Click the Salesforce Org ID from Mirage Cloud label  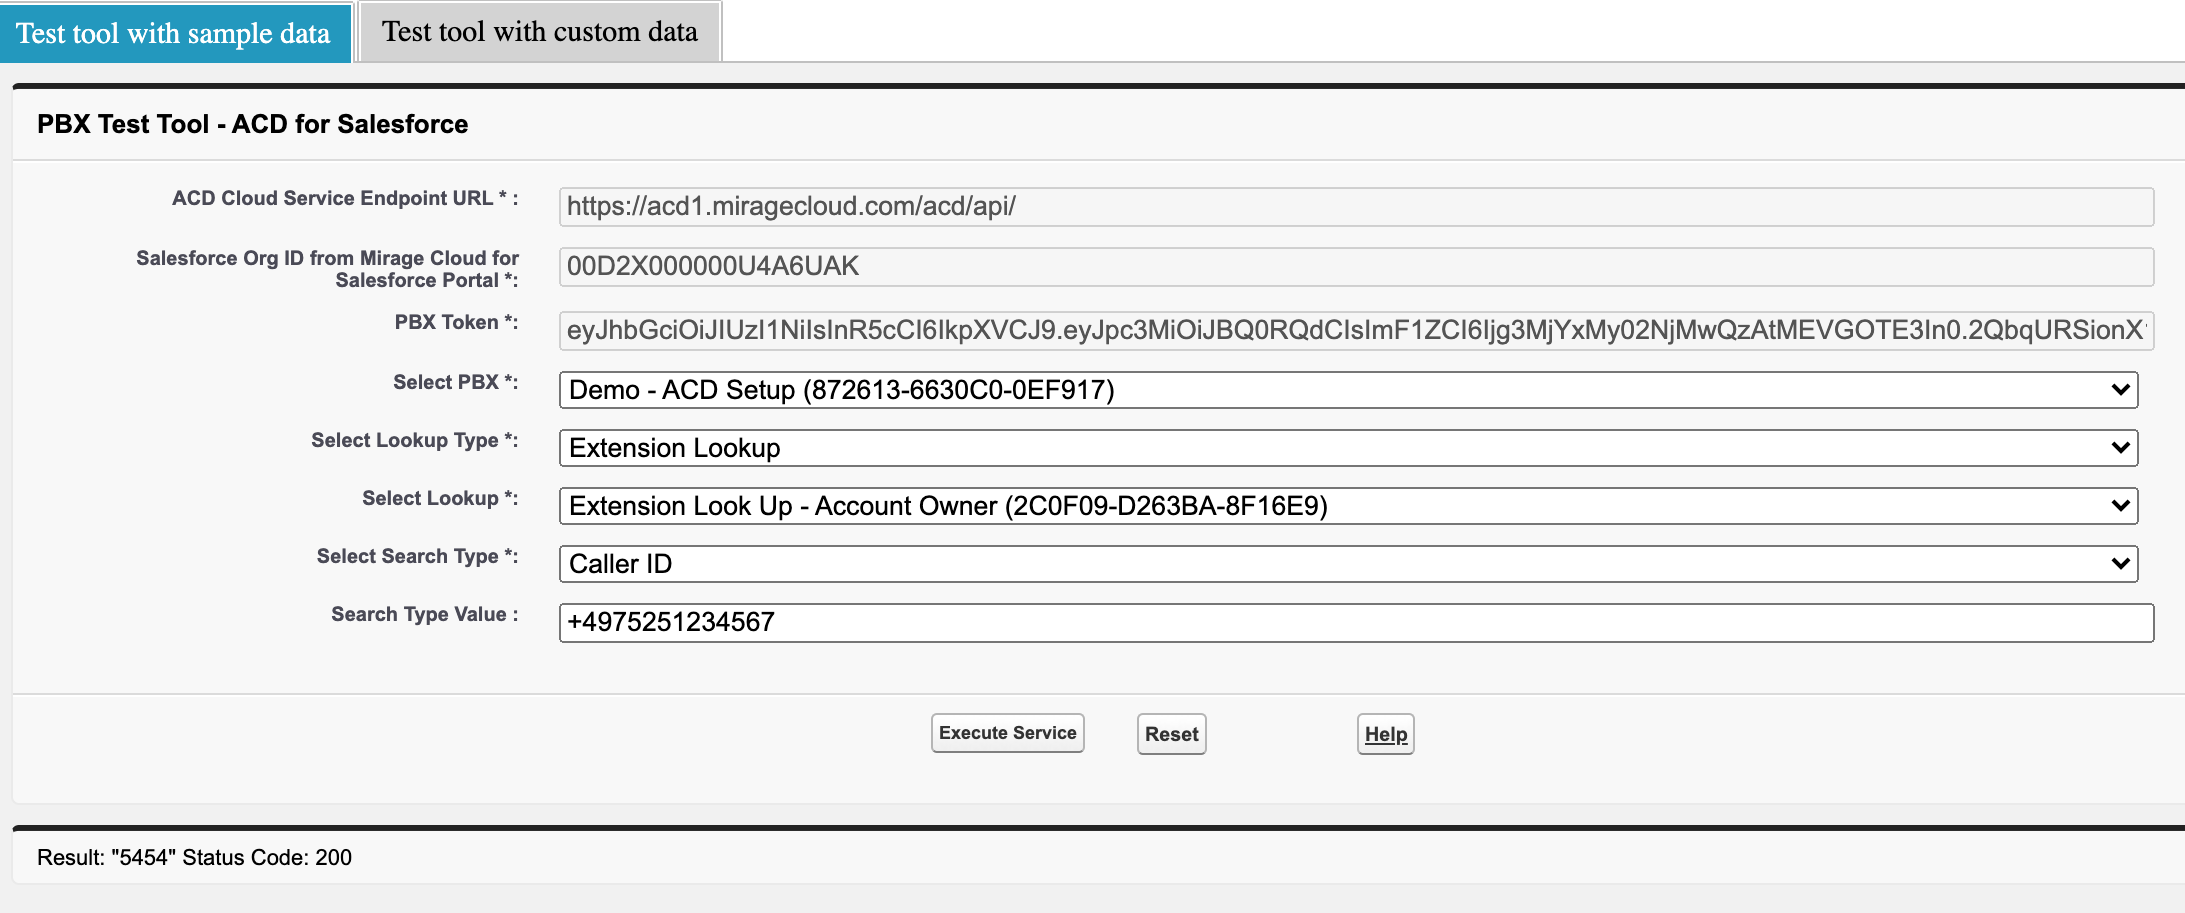coord(327,269)
